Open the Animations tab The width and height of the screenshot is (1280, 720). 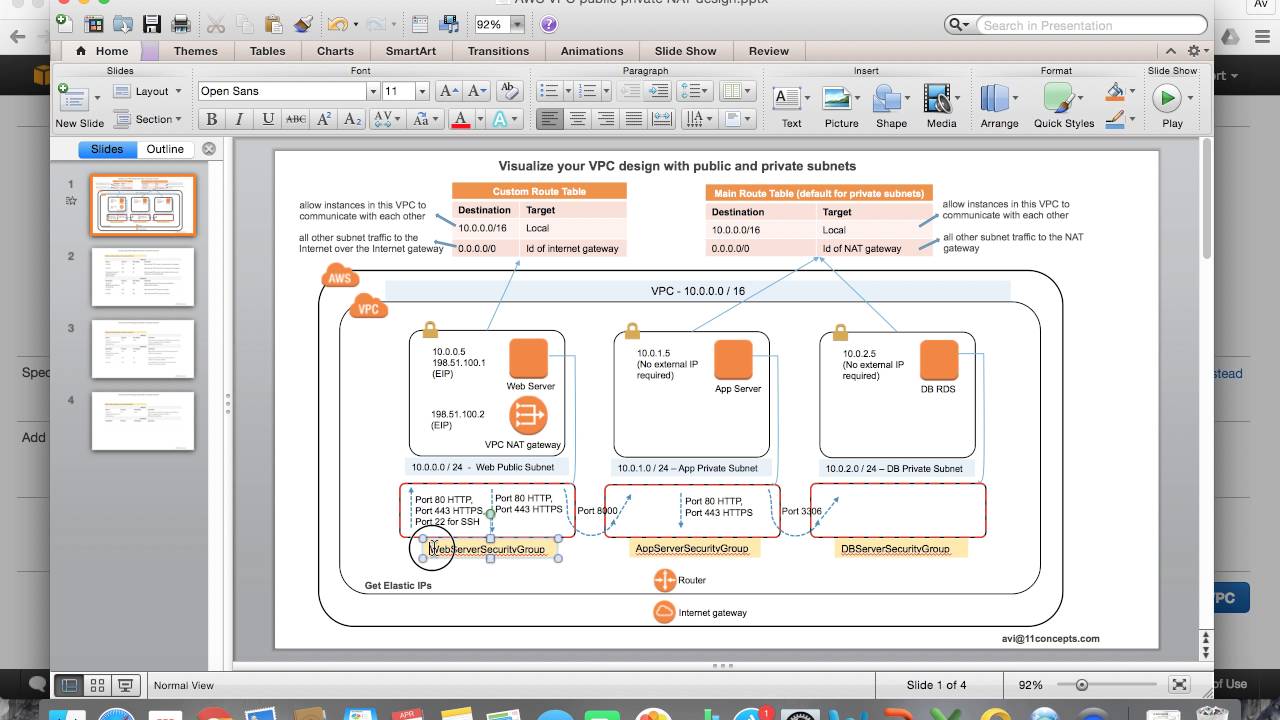(x=591, y=51)
